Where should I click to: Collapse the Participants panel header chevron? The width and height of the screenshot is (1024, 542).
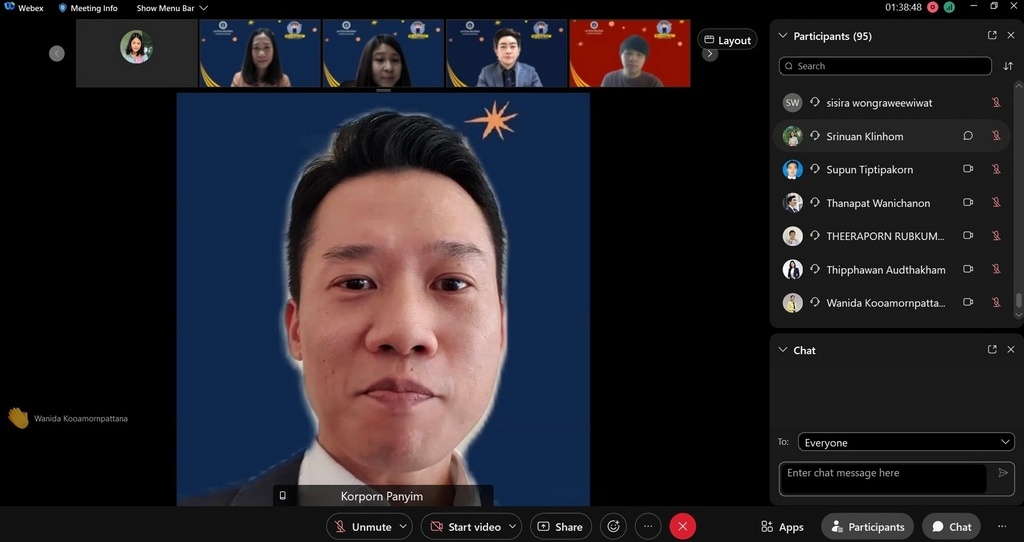783,36
